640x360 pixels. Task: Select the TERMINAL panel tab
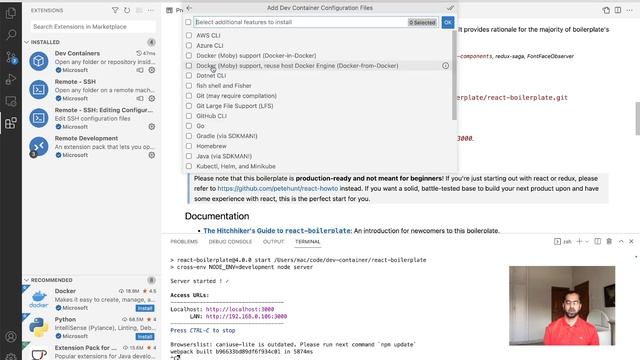click(308, 242)
